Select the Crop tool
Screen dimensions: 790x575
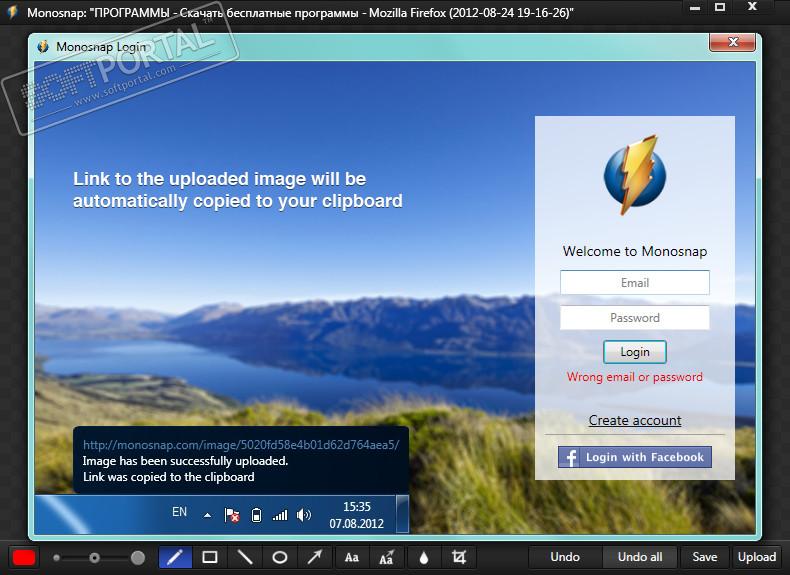(458, 557)
